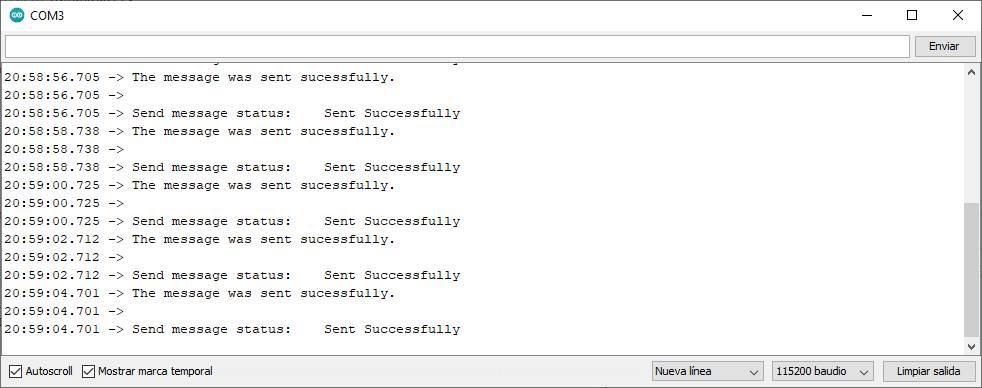
Task: Uncheck Mostrar marca temporal checkbox
Action: tap(88, 372)
